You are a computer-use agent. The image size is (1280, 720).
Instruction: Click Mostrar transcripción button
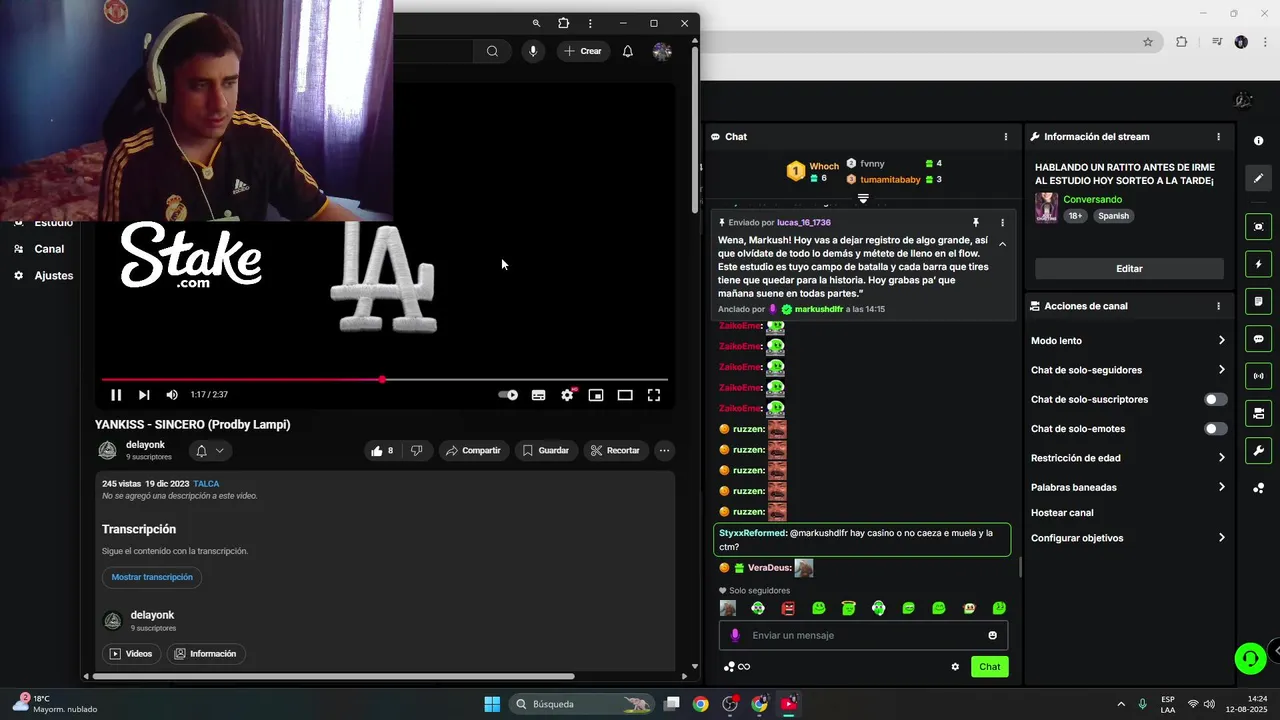152,577
